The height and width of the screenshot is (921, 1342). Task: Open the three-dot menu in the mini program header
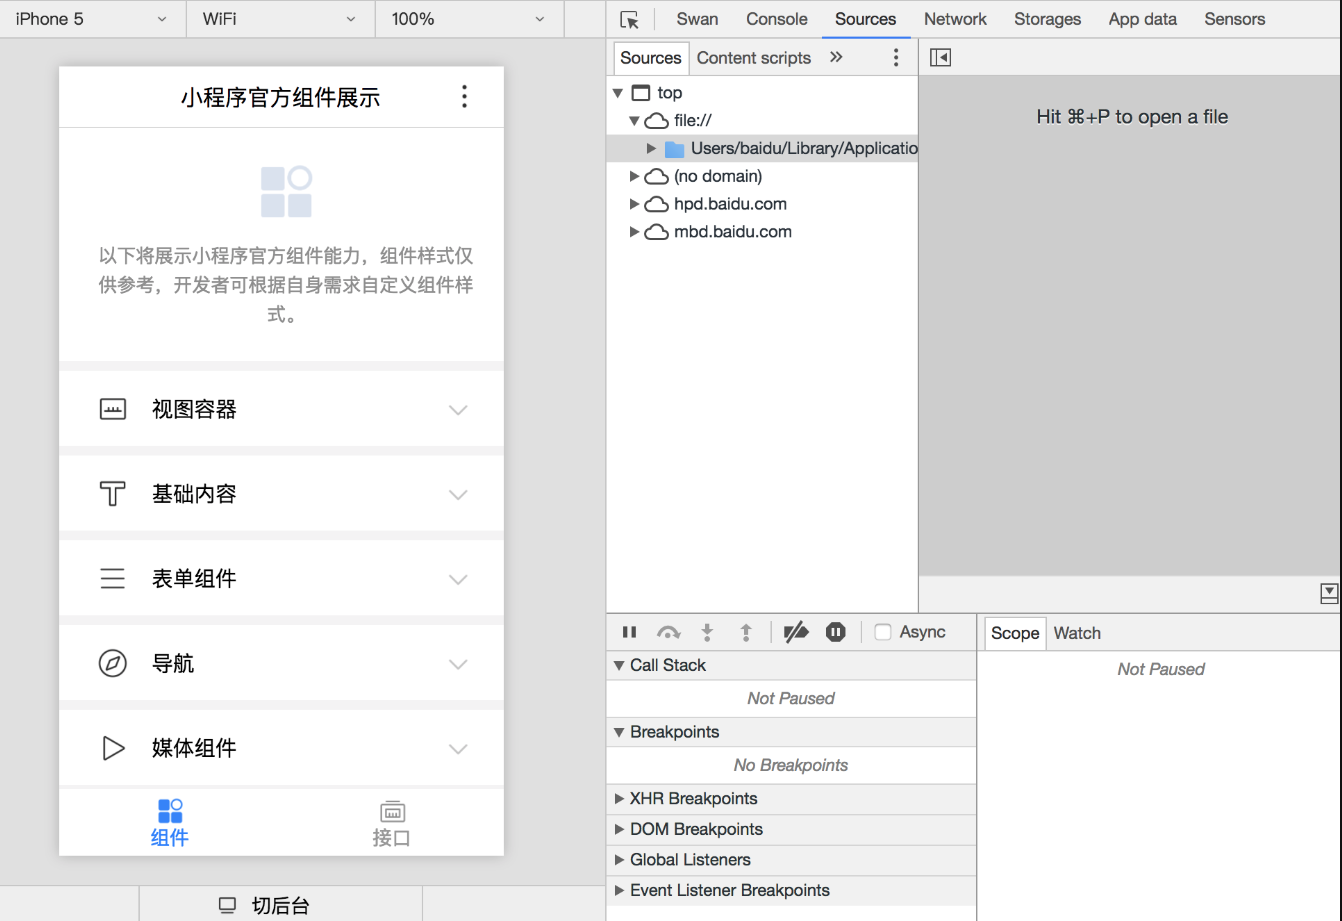click(464, 96)
